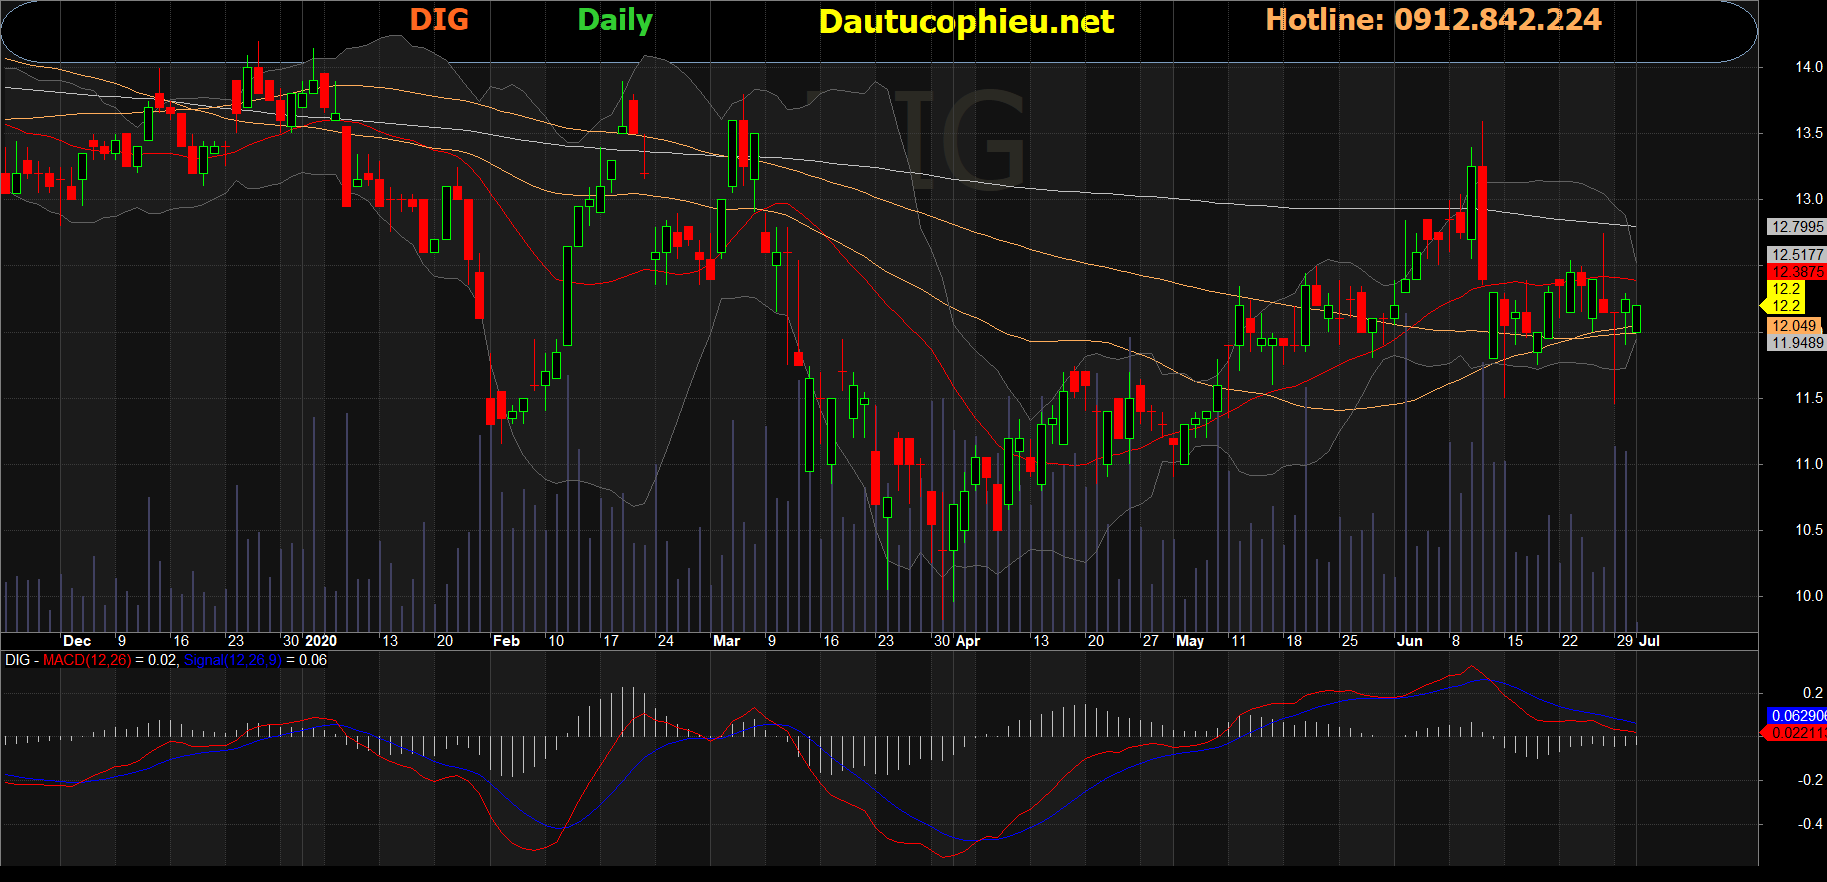Click the red 0.02211 MACD value tag
The image size is (1827, 882).
[x=1796, y=733]
